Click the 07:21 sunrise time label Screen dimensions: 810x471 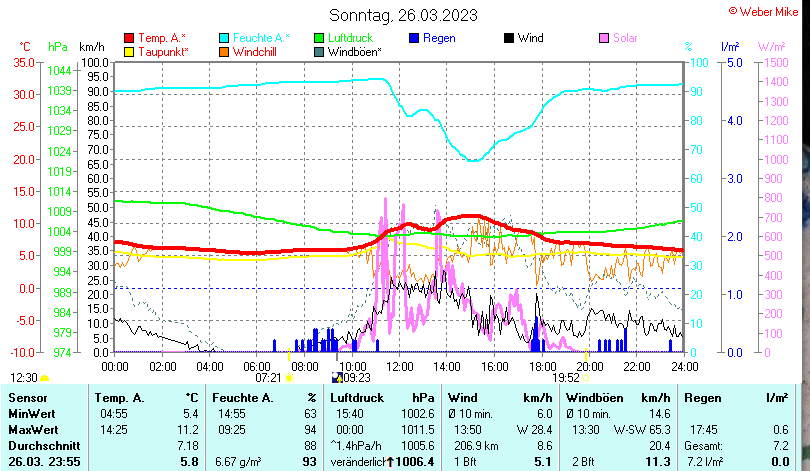[x=269, y=378]
